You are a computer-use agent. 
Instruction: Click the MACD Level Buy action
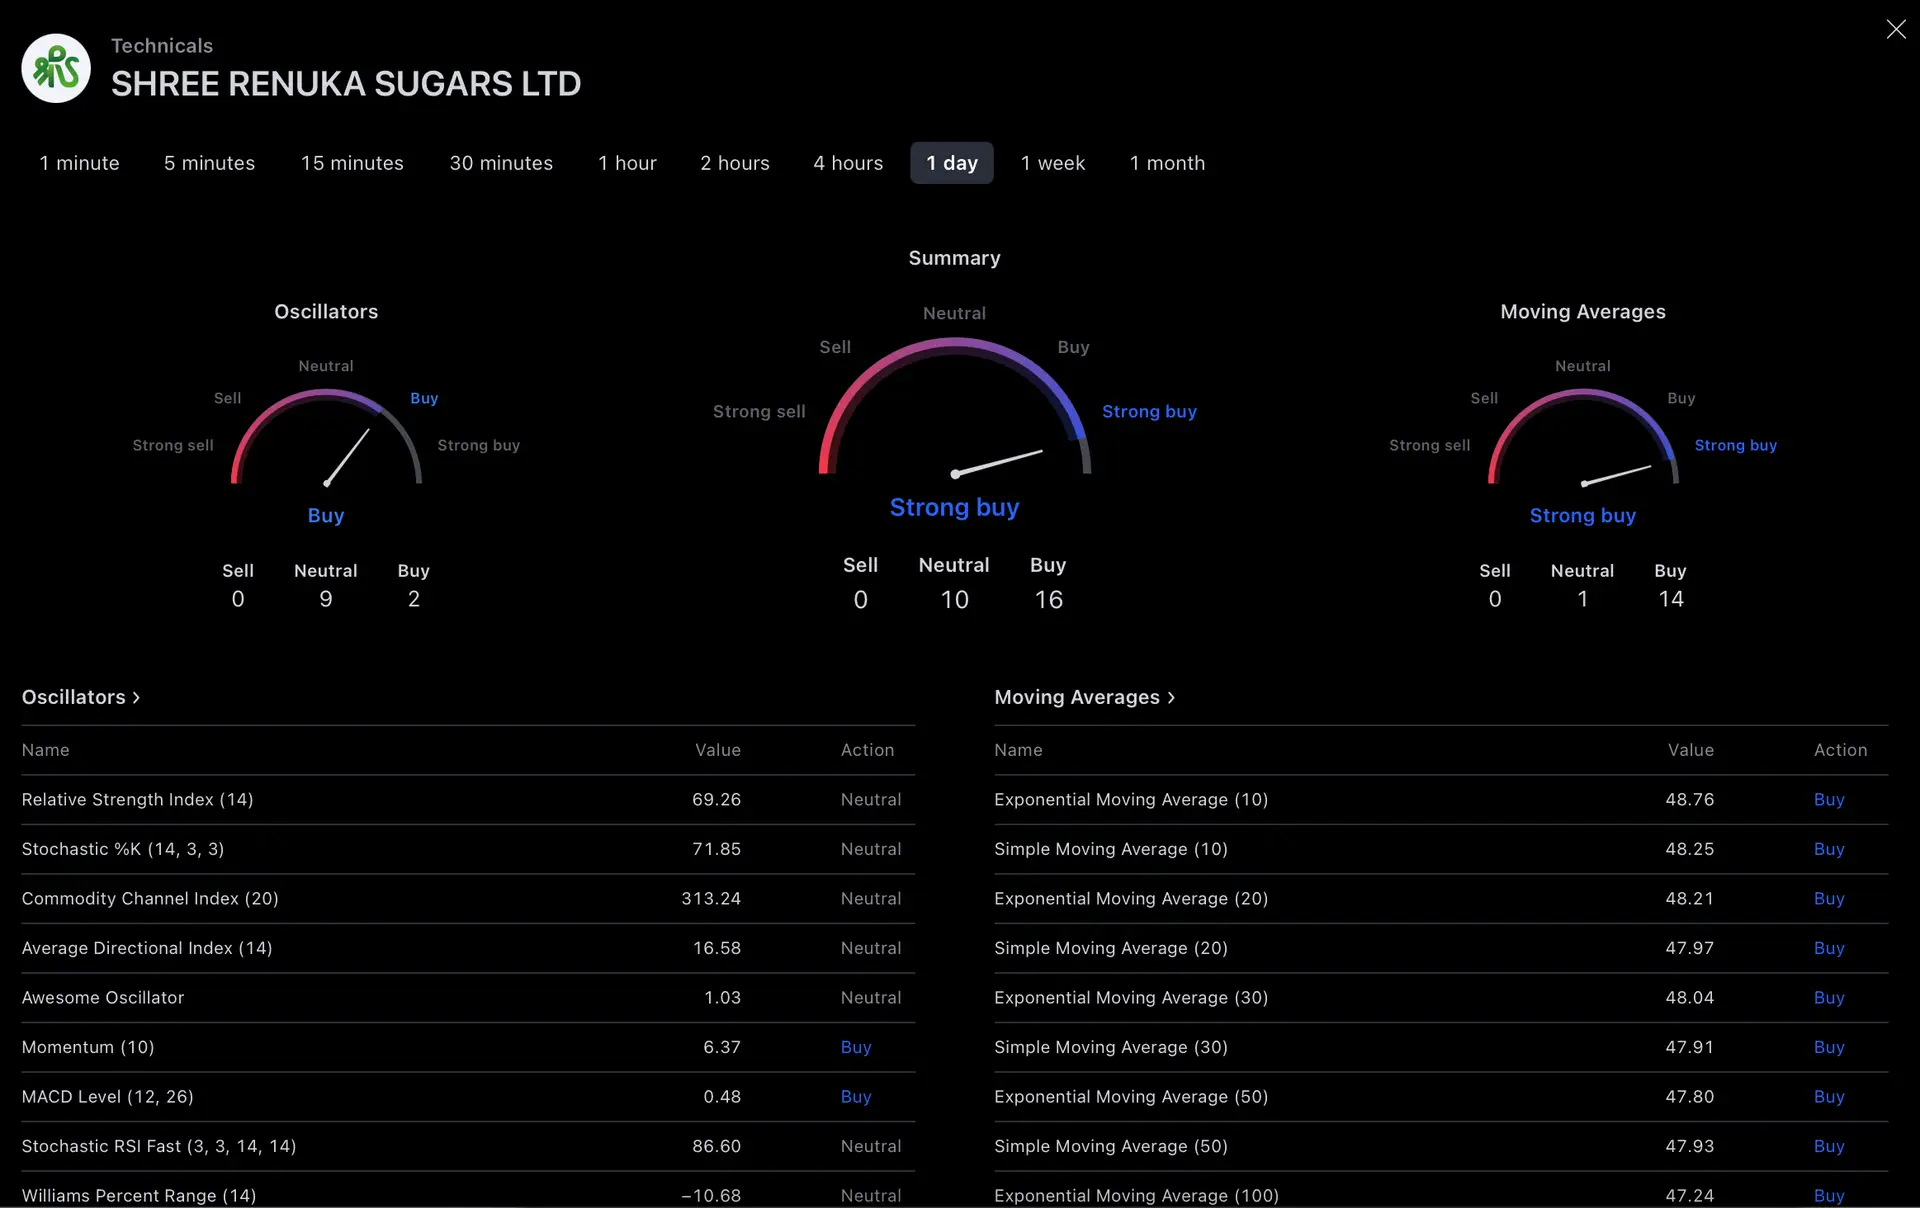[x=856, y=1097]
